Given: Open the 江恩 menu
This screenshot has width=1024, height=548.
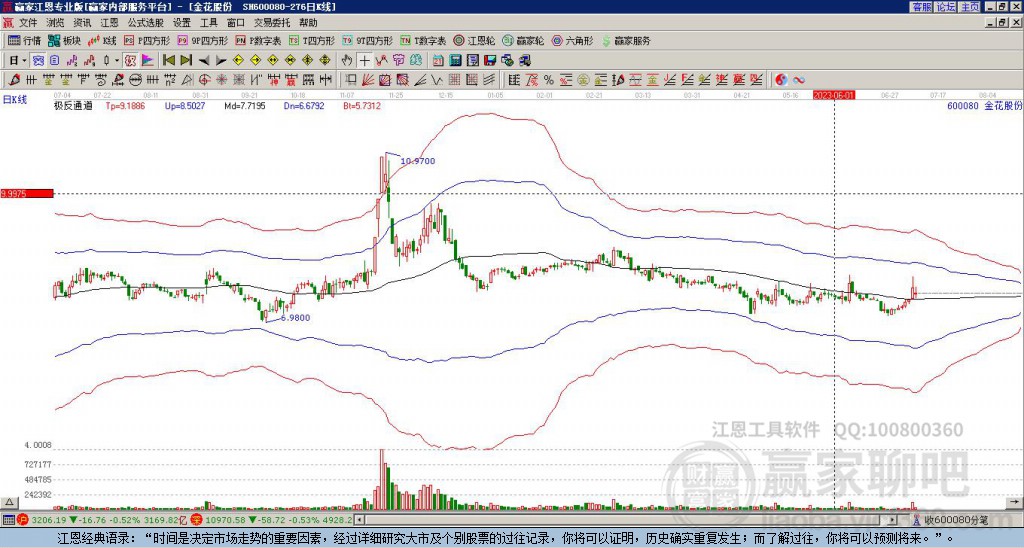Looking at the screenshot, I should point(110,23).
